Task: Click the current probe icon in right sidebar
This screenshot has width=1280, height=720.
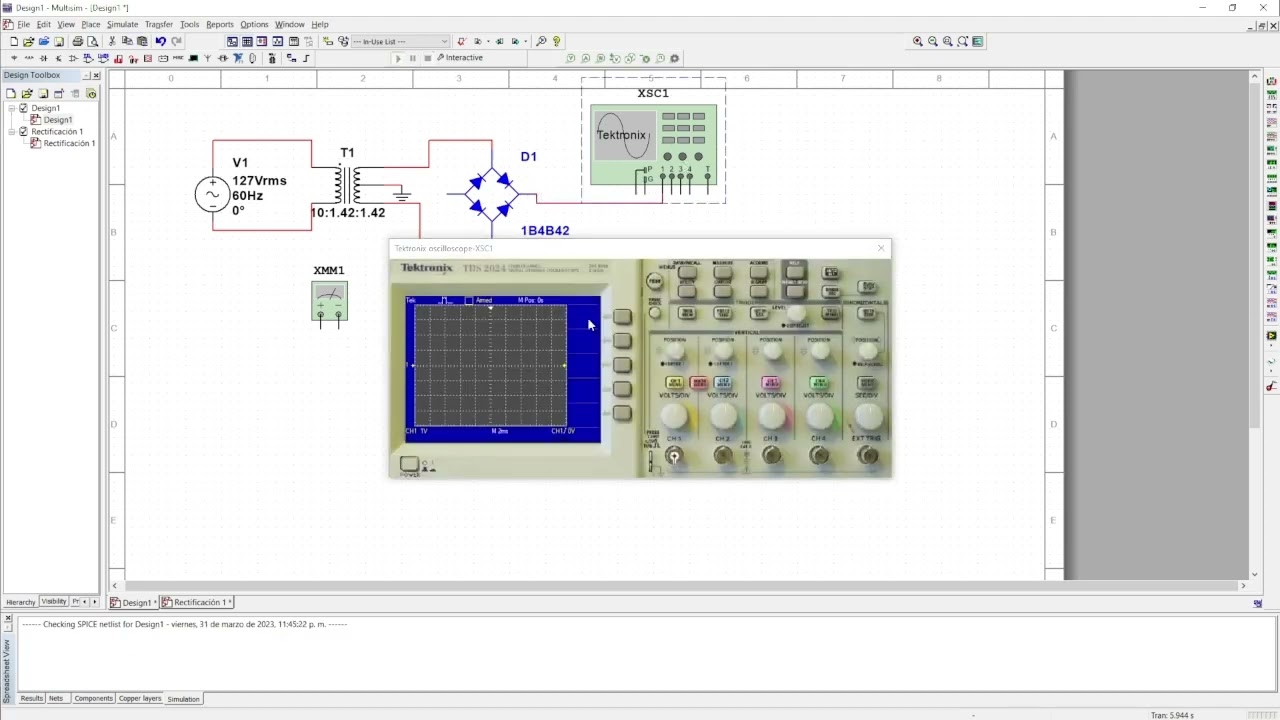Action: click(x=1272, y=386)
